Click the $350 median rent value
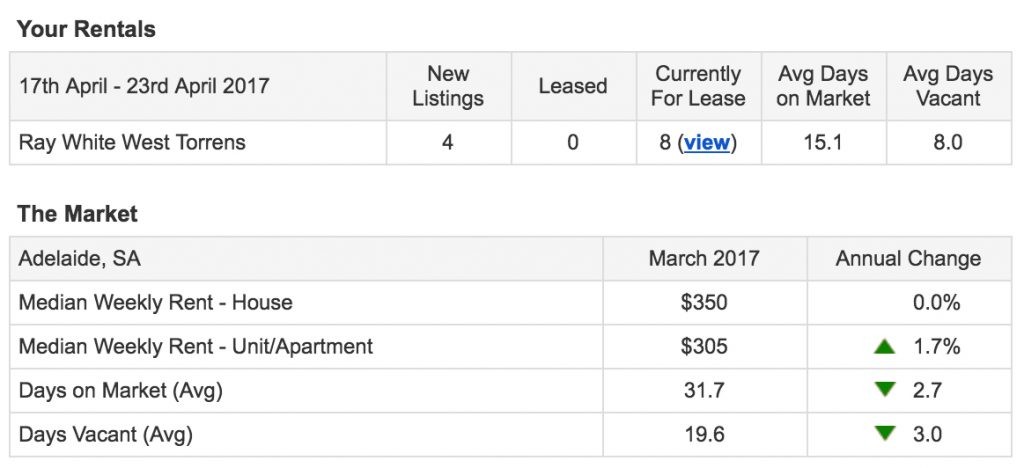Image resolution: width=1024 pixels, height=468 pixels. tap(704, 303)
